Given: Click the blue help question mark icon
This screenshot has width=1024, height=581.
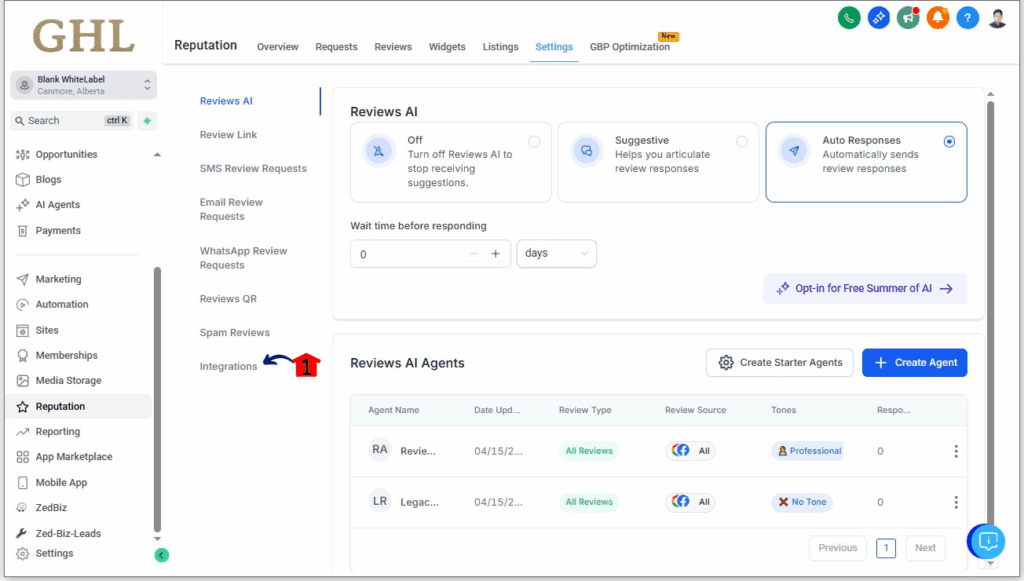Looking at the screenshot, I should point(967,18).
